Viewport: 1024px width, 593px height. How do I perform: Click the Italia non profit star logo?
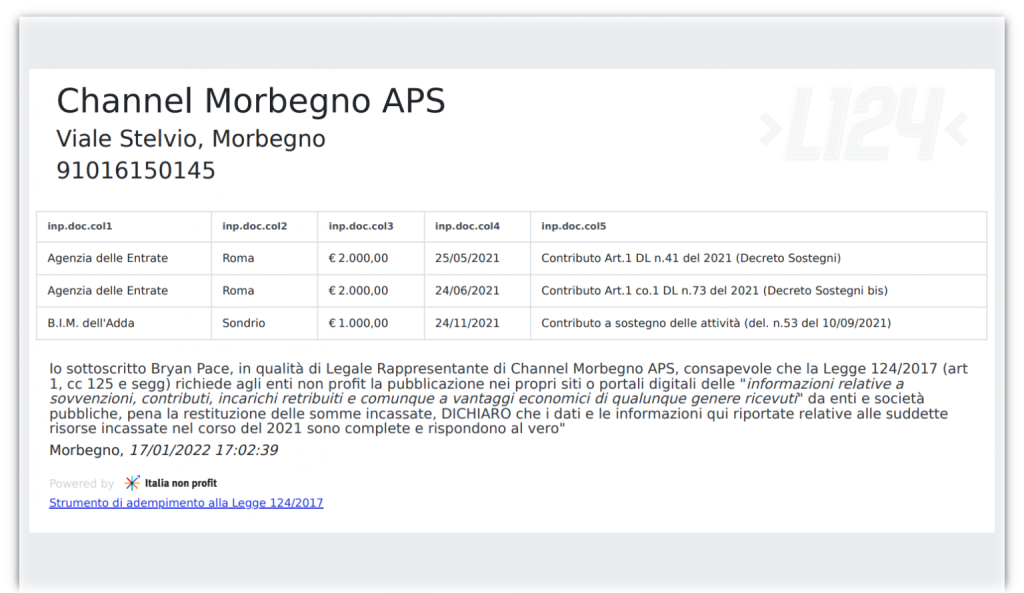132,483
